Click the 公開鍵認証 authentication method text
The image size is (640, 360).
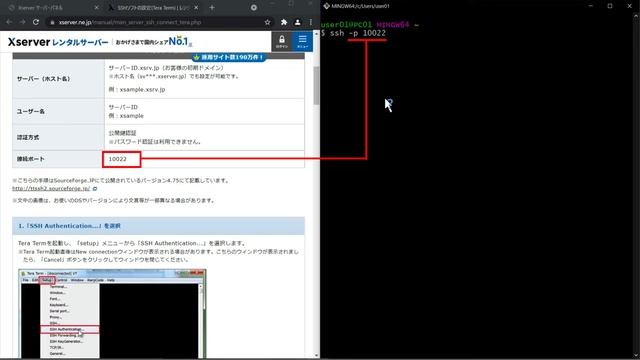coord(122,133)
